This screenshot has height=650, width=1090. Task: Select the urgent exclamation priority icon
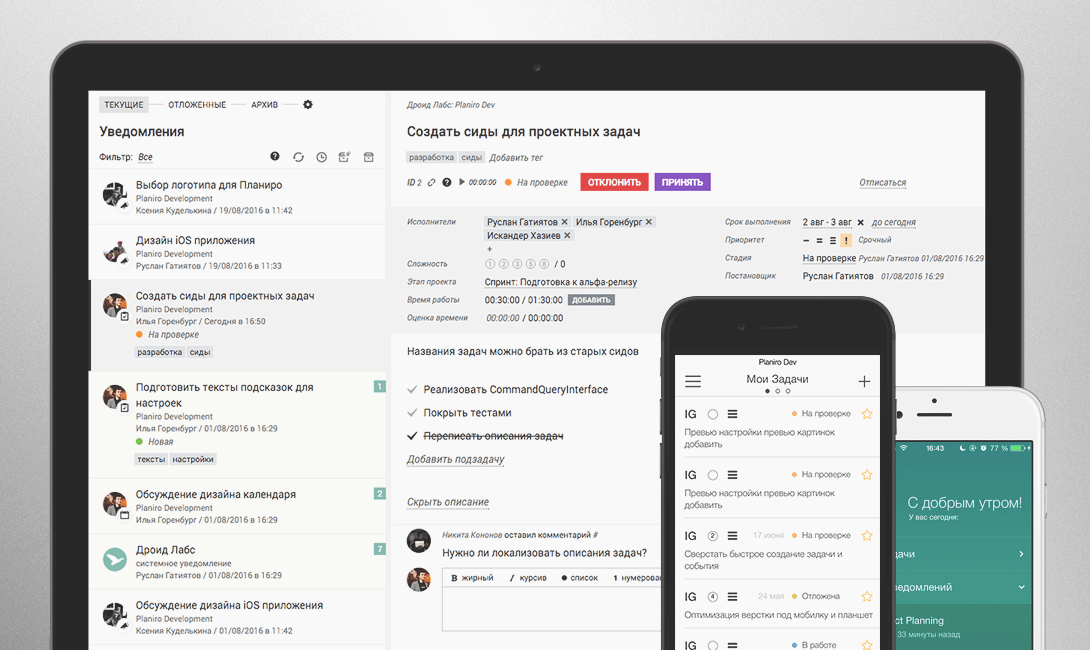(x=846, y=241)
